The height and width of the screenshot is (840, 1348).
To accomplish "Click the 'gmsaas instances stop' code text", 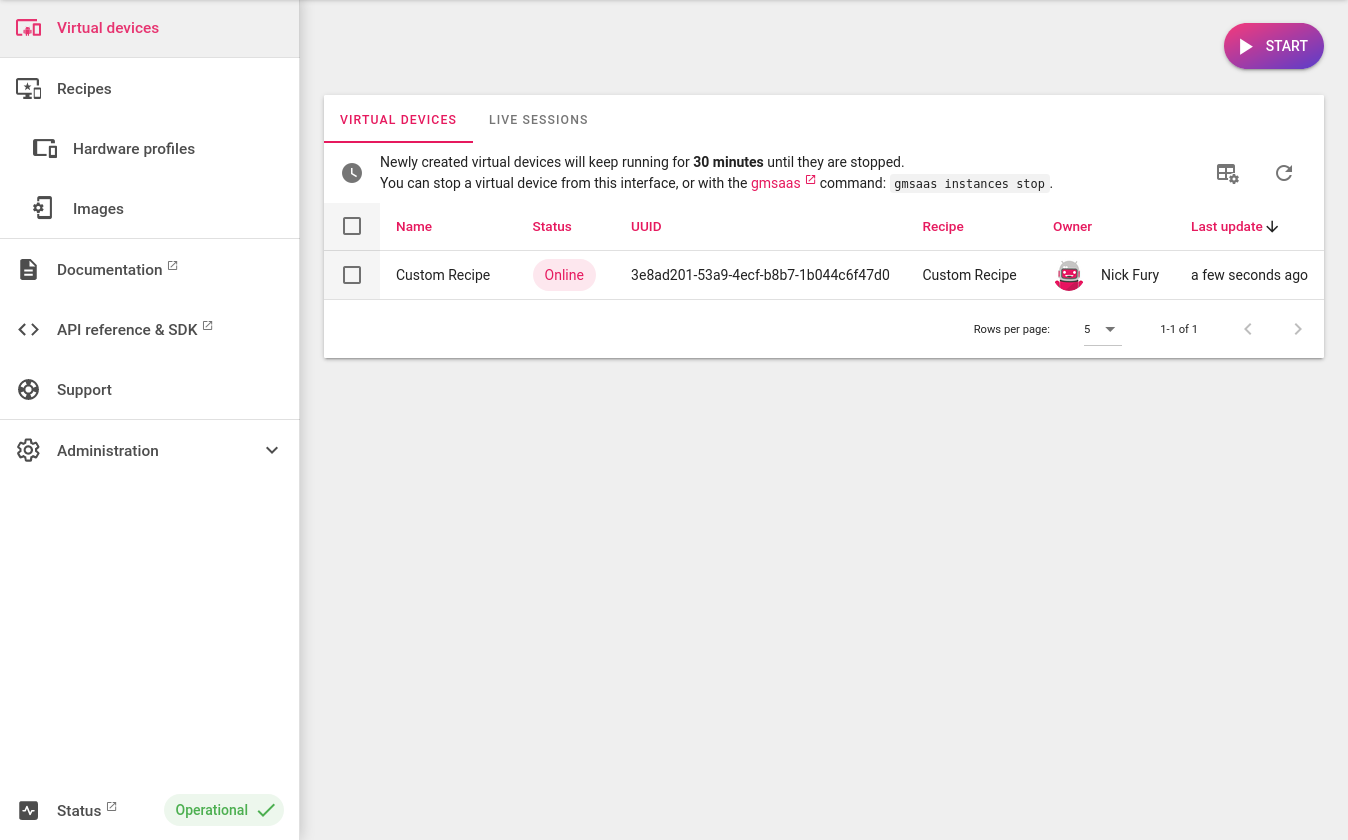I will [x=970, y=184].
